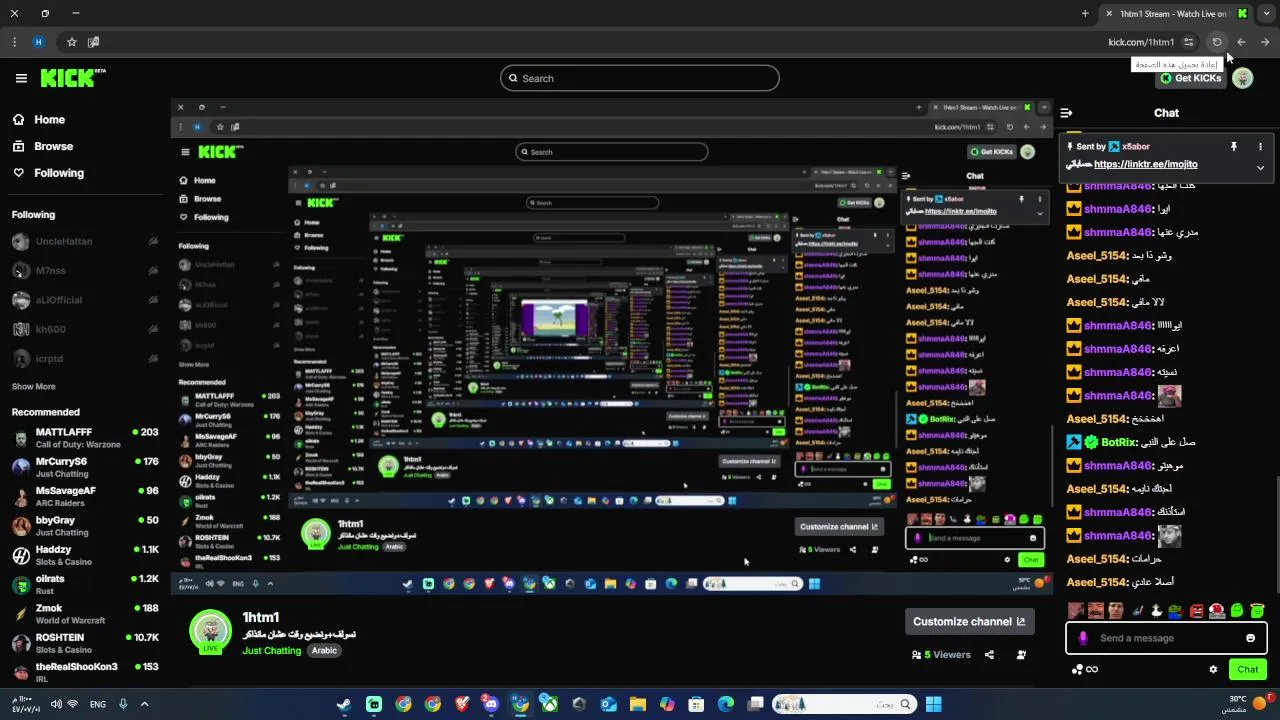The image size is (1280, 720).
Task: Open site settings icon beside kick.com/1htm1
Action: point(1188,42)
